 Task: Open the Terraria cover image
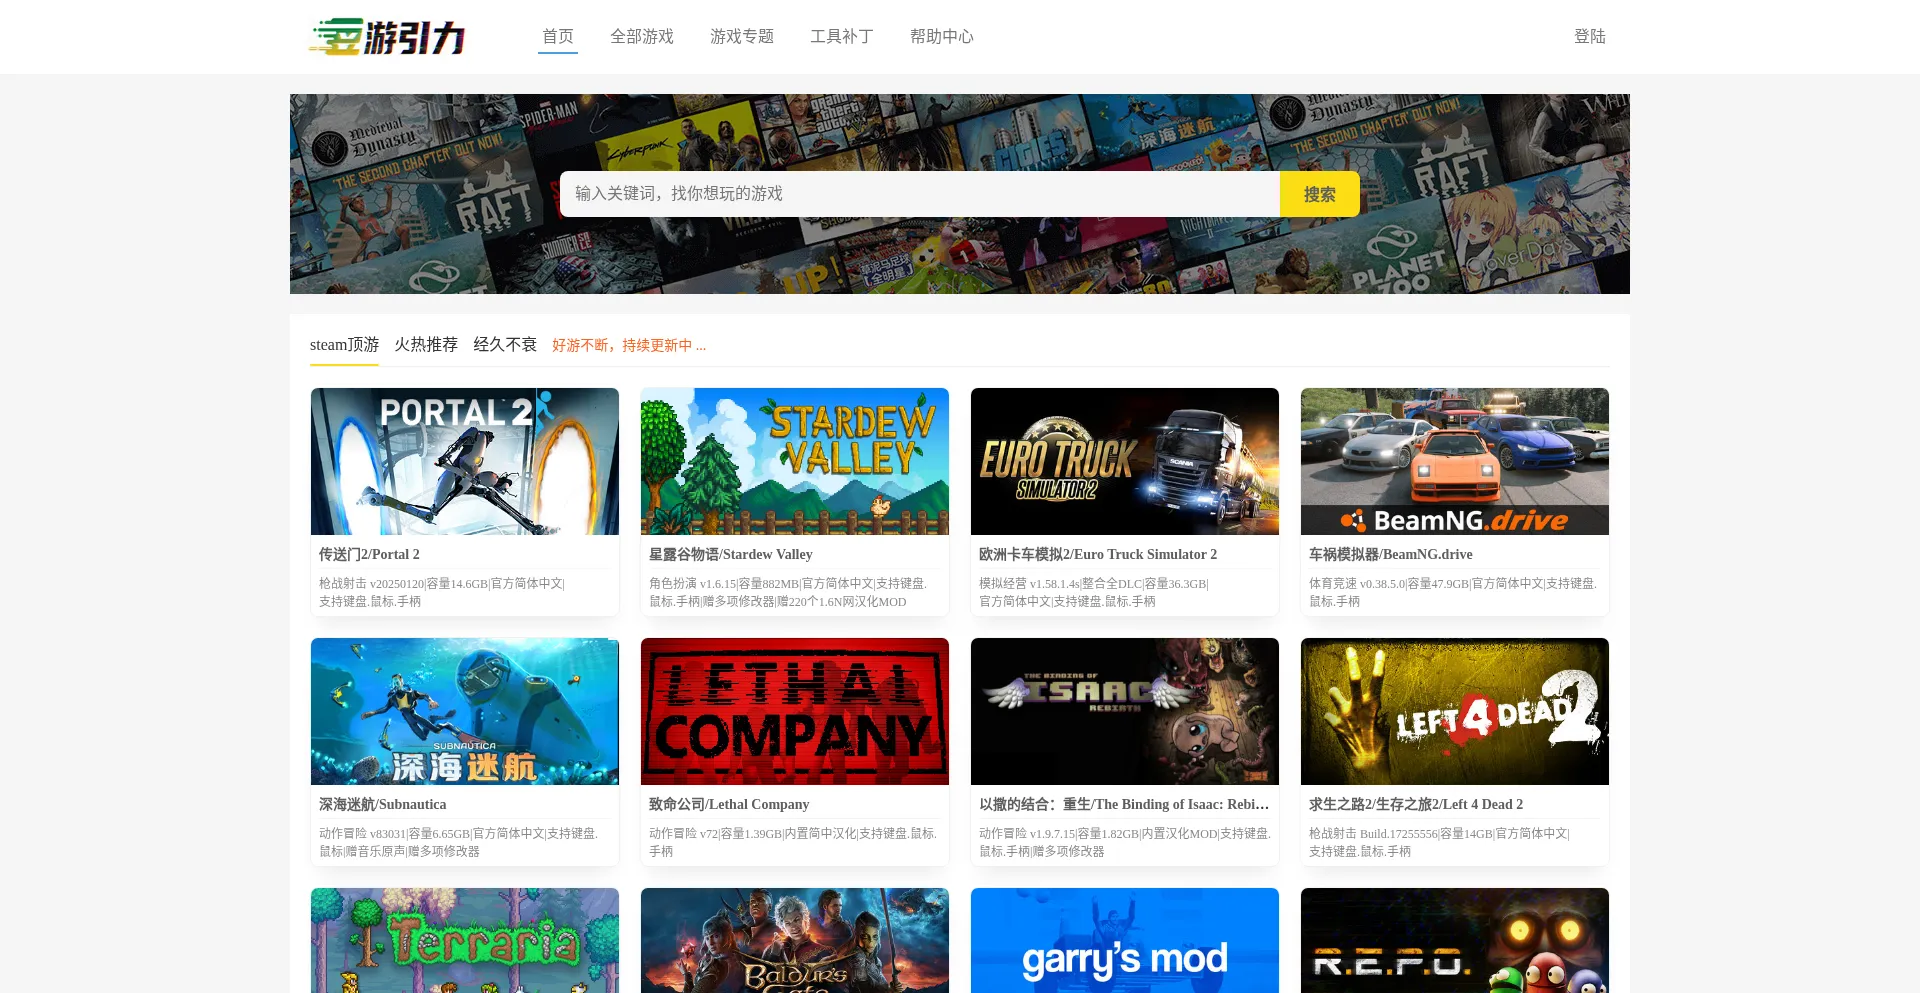465,940
